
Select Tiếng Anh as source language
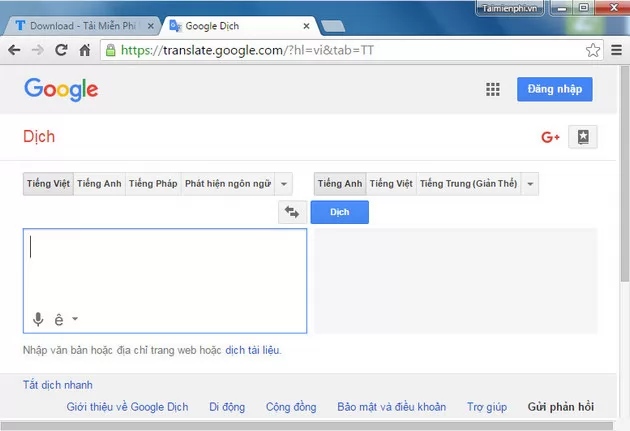coord(99,184)
